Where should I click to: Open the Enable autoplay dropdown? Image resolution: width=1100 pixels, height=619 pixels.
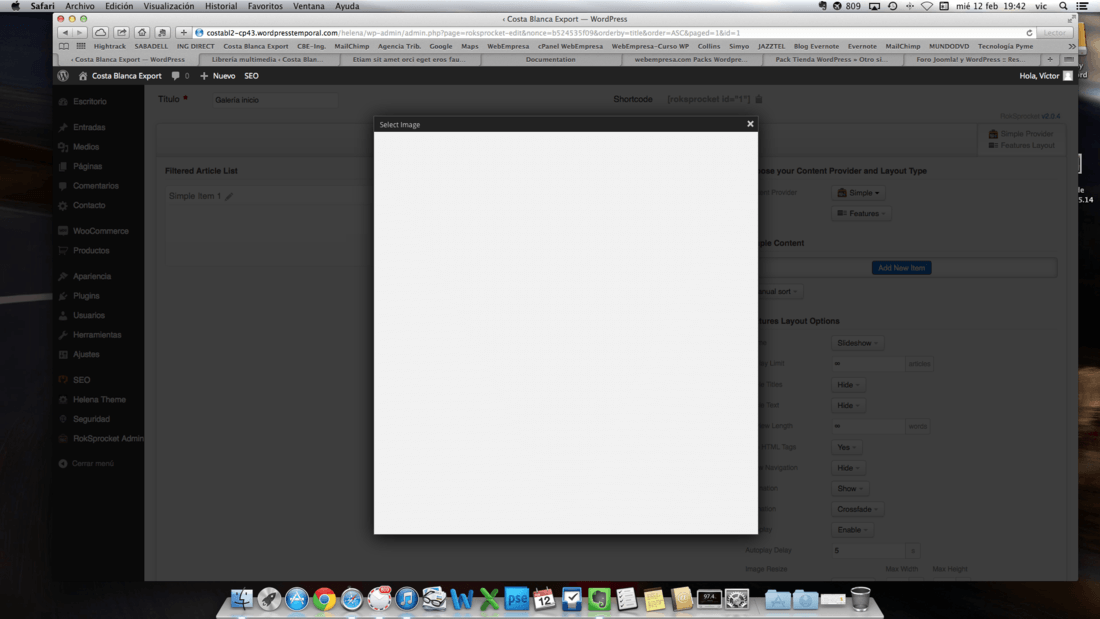[x=852, y=530]
